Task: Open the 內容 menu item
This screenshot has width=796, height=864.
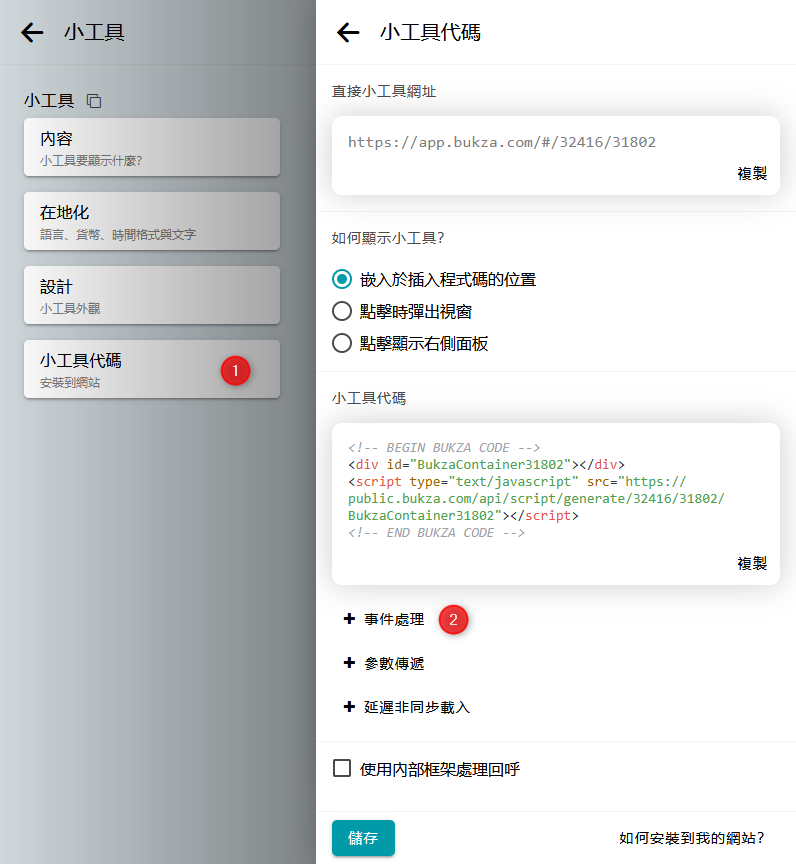Action: click(x=152, y=147)
